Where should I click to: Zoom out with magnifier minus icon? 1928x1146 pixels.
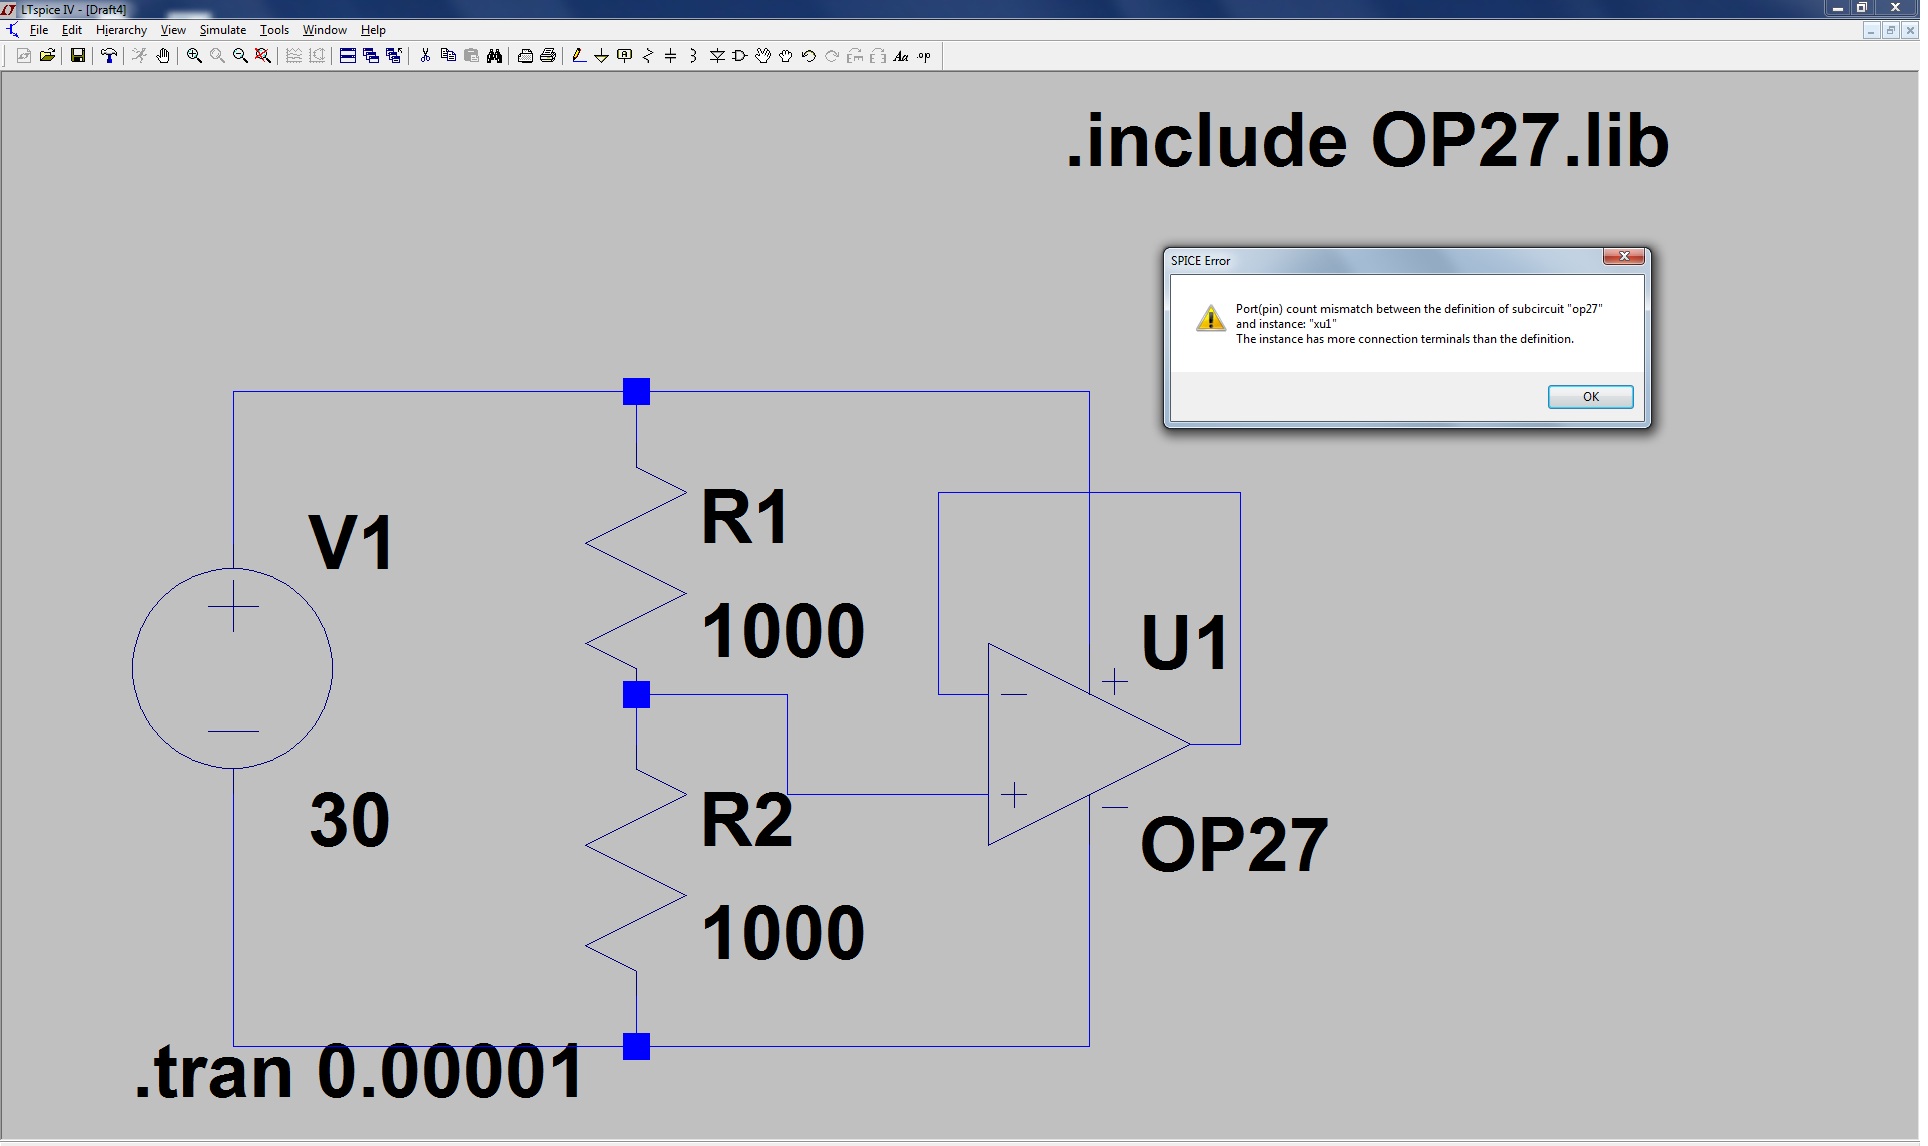(240, 56)
